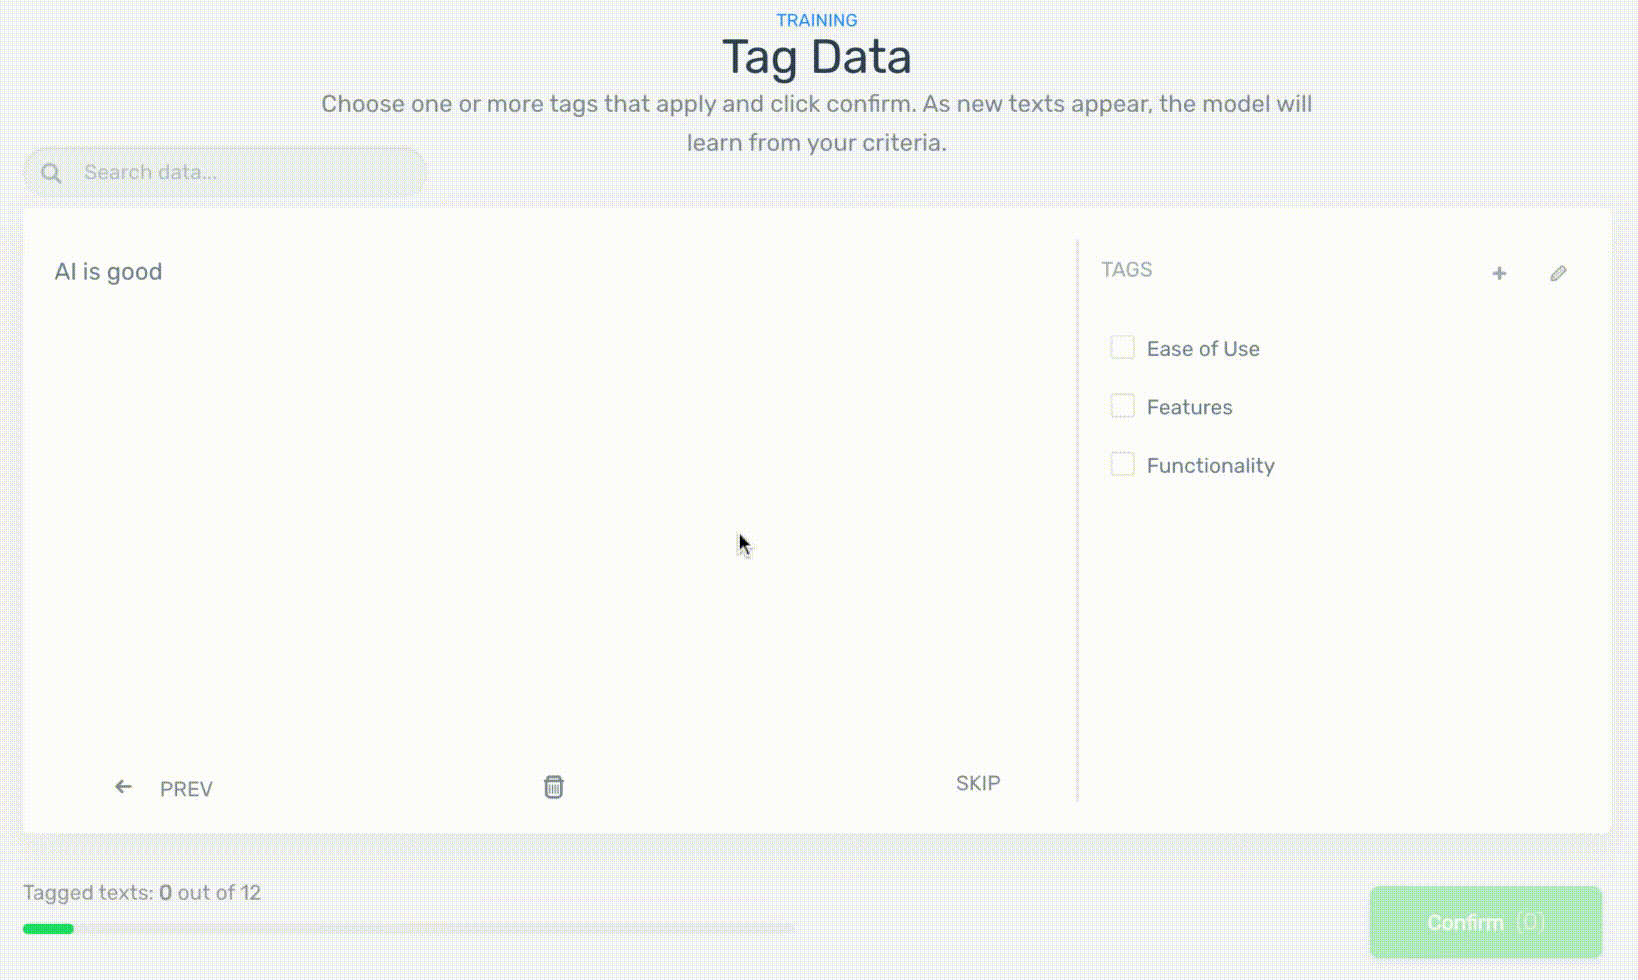Check the Ease of Use checkbox
The height and width of the screenshot is (980, 1638).
point(1122,348)
